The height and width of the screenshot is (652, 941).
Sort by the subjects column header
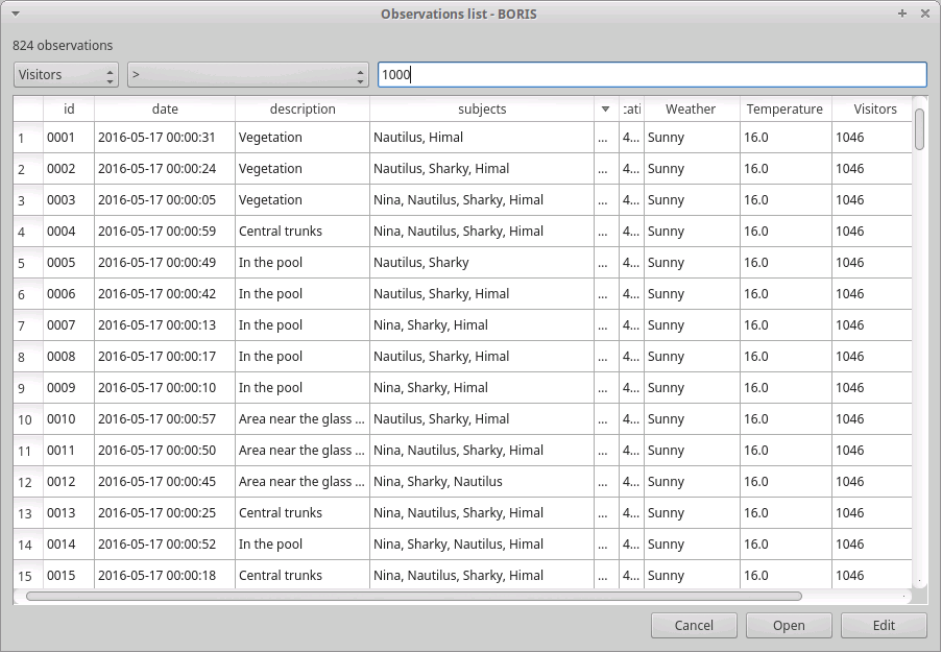[482, 109]
